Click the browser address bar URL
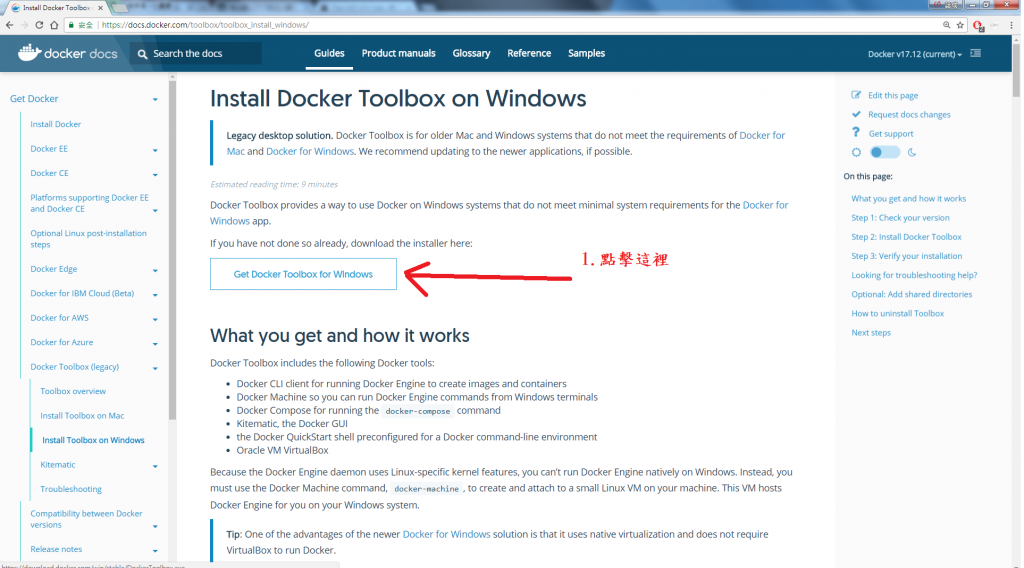Viewport: 1024px width, 568px height. pos(206,25)
